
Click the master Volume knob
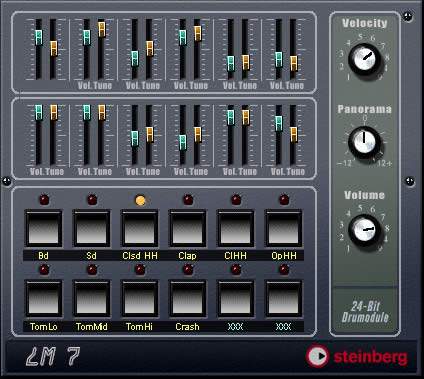tap(364, 230)
